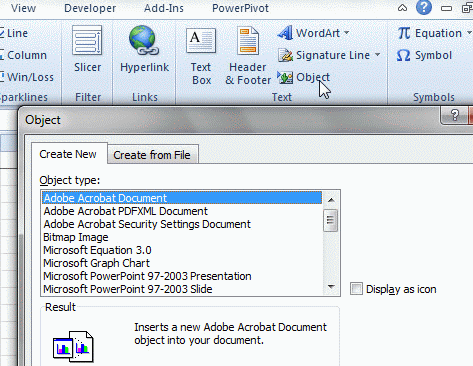Screen dimensions: 473x366
Task: Open the View ribbon tab
Action: click(x=23, y=8)
